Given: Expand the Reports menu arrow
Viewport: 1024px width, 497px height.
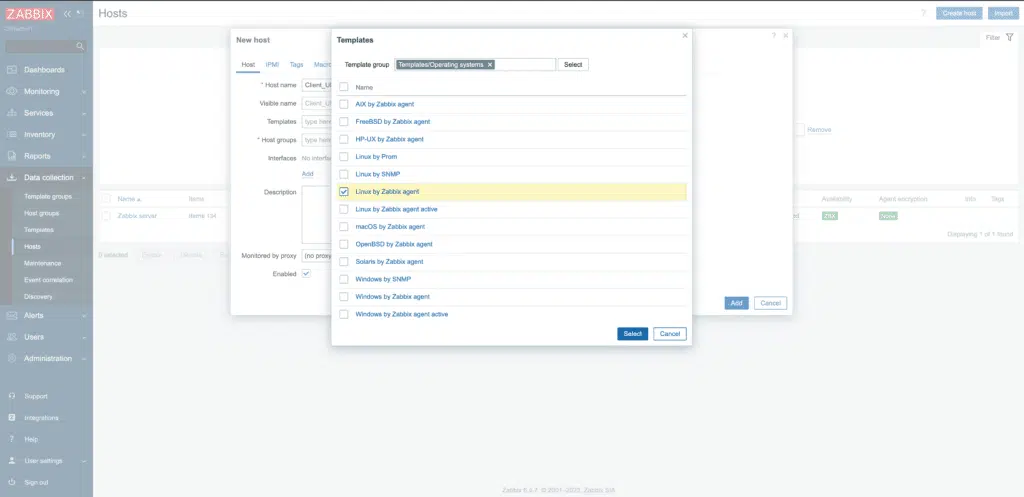Looking at the screenshot, I should (x=84, y=157).
